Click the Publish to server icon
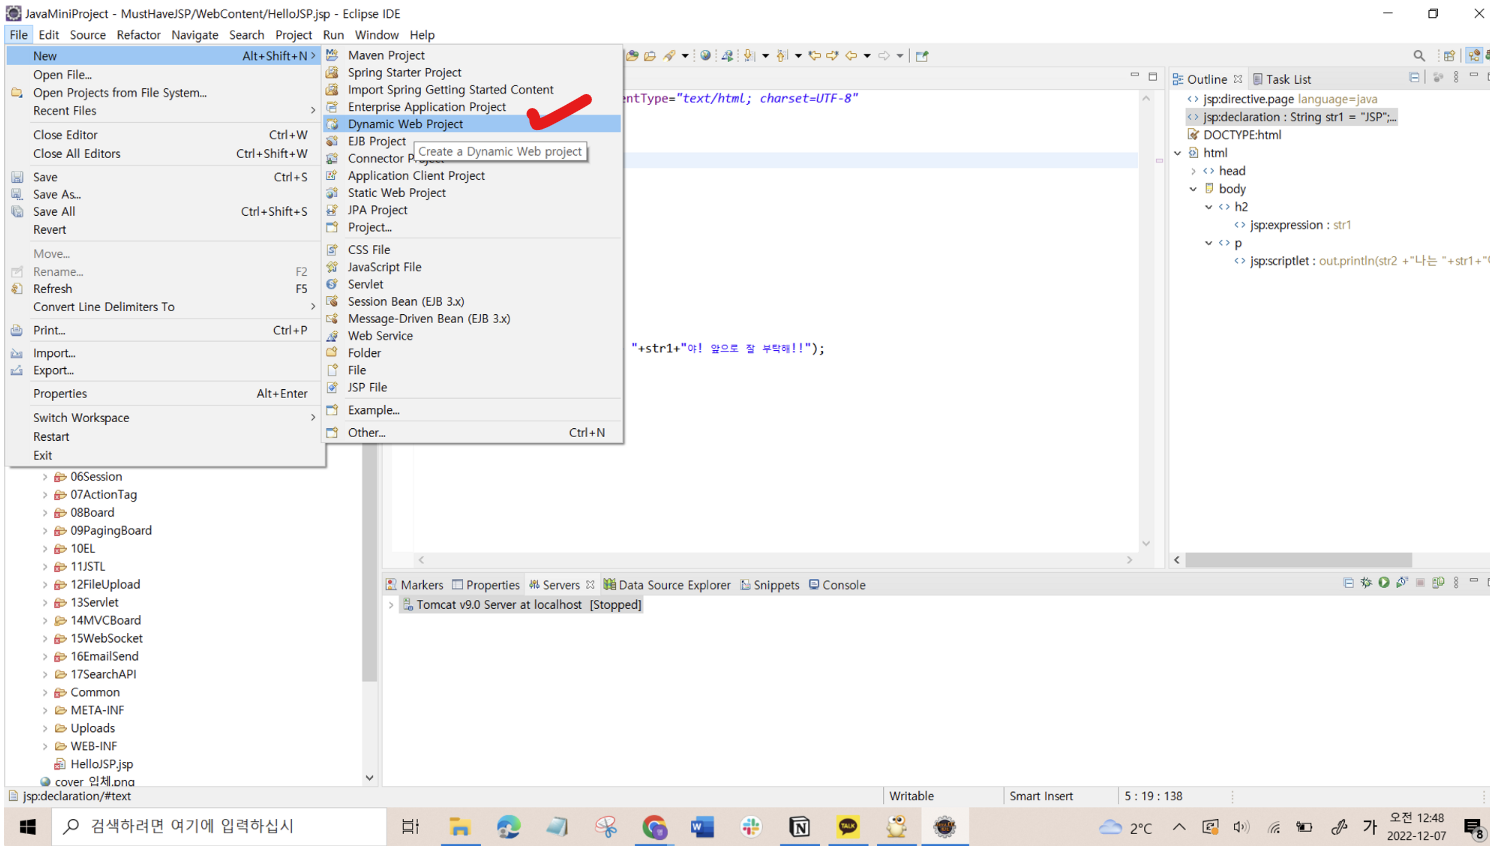The height and width of the screenshot is (848, 1490). point(1438,582)
